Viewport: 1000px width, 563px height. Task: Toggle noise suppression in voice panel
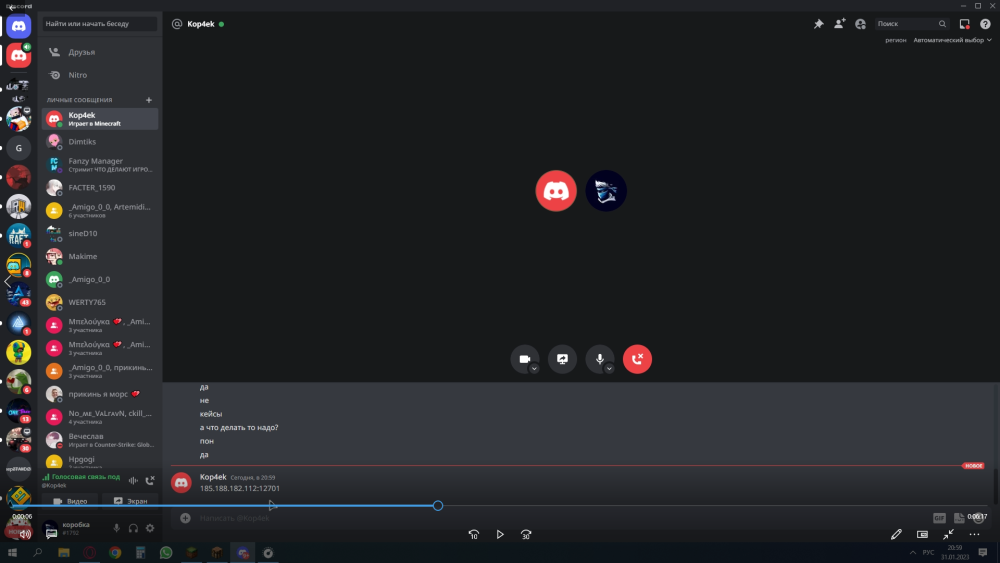tap(133, 480)
